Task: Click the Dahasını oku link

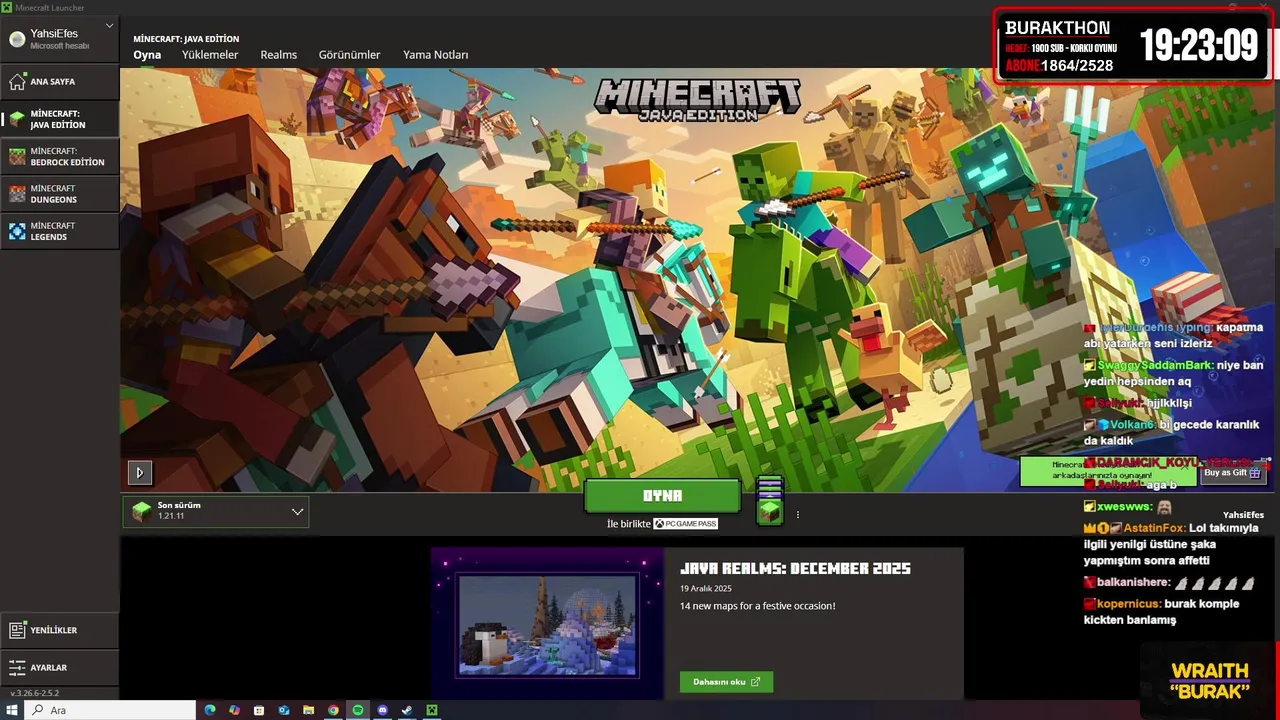Action: [x=726, y=682]
